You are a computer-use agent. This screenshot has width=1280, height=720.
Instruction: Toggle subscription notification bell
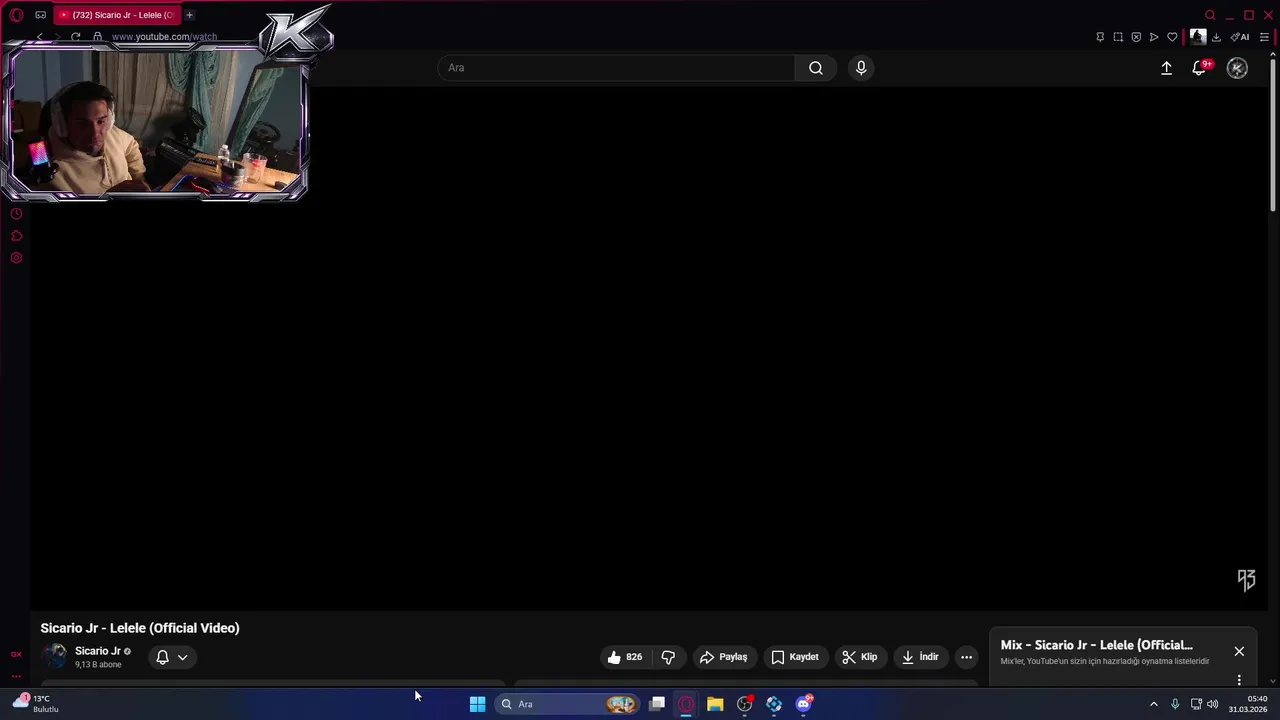(162, 657)
